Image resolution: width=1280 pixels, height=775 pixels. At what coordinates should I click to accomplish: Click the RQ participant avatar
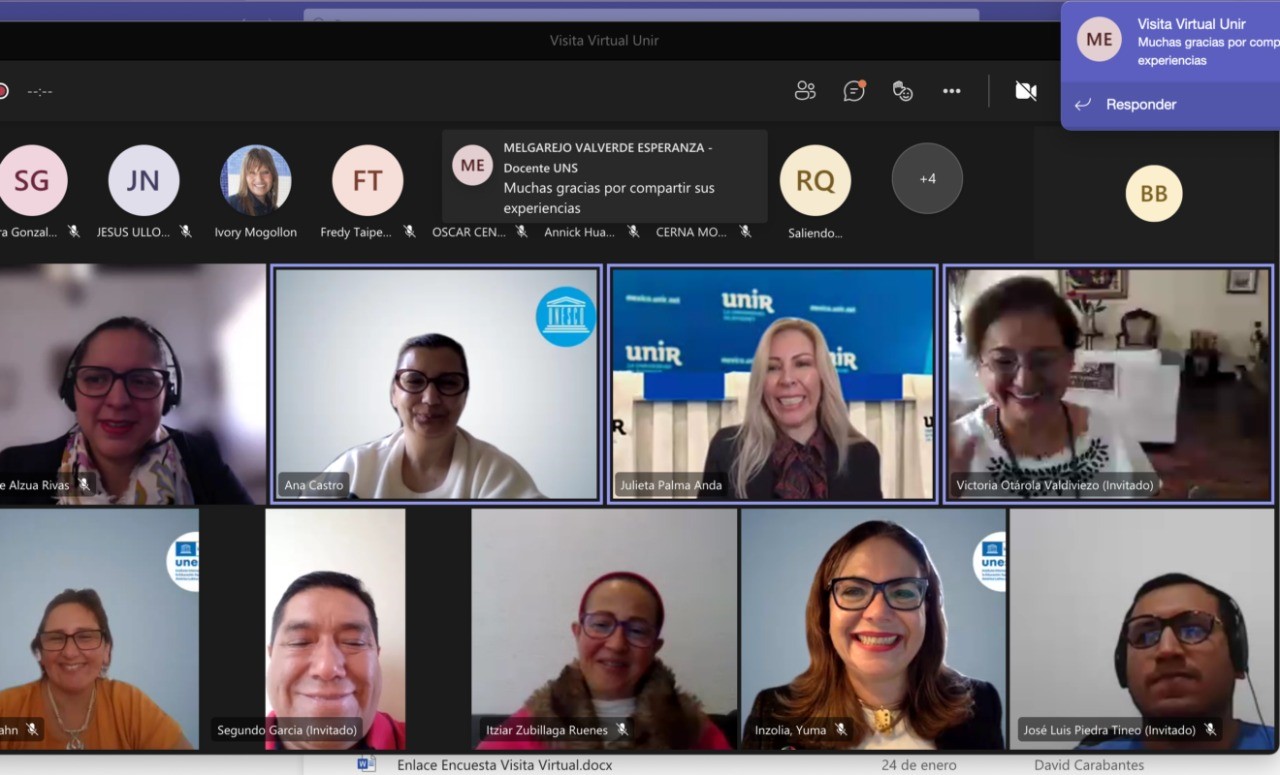click(815, 180)
